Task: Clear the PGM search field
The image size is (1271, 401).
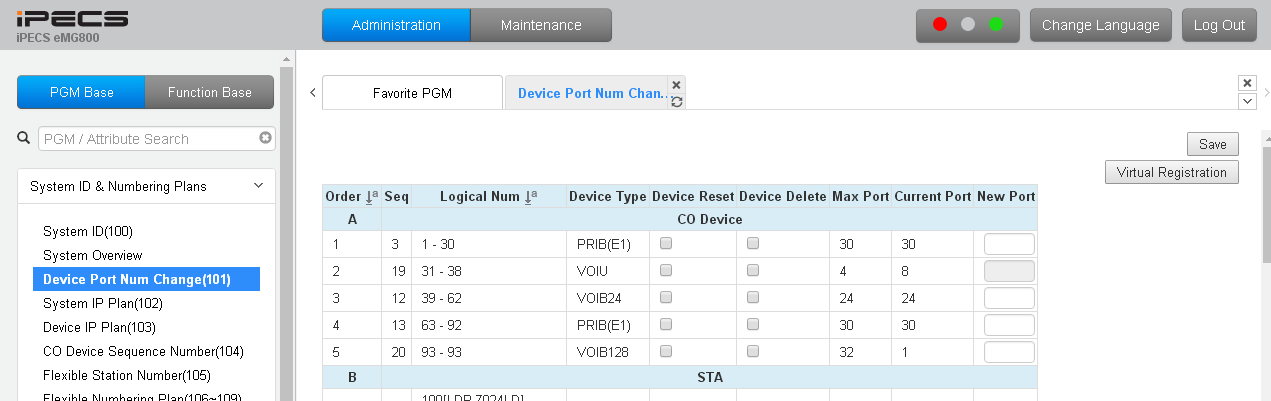Action: tap(265, 139)
